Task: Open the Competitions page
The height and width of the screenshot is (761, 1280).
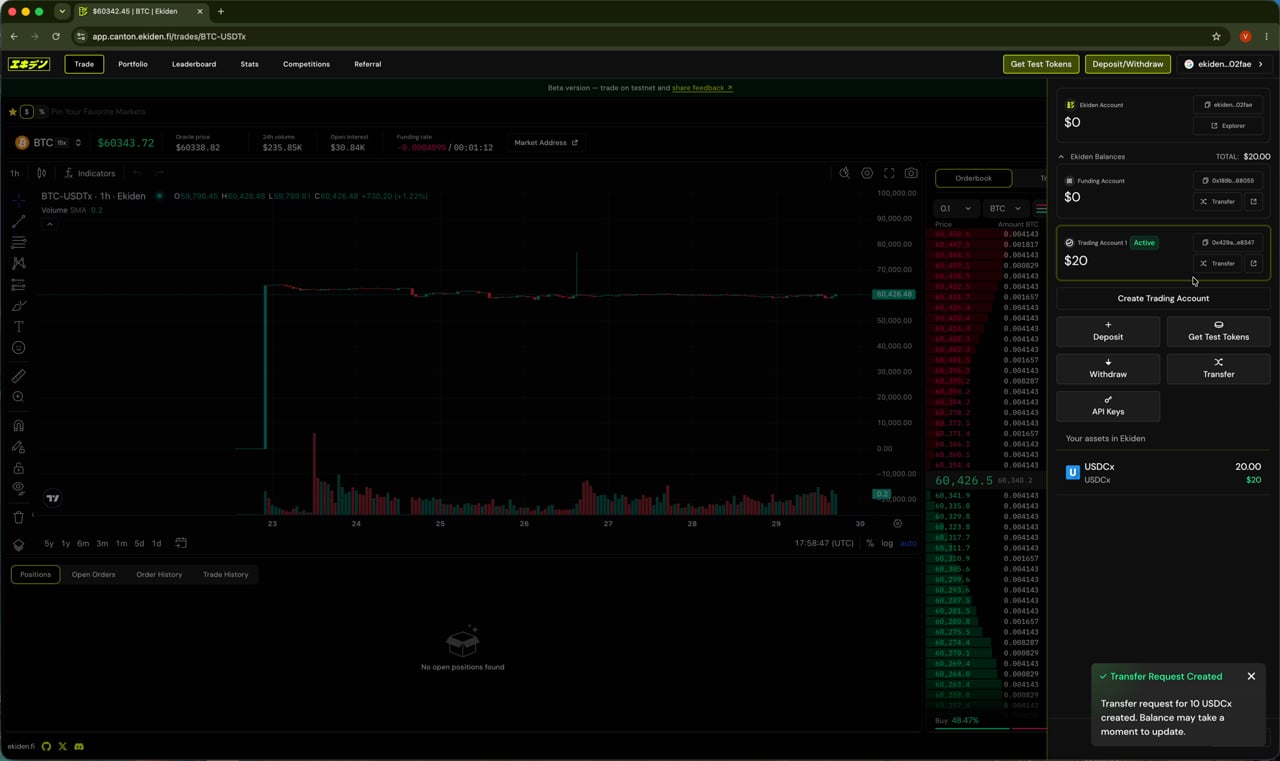Action: (x=306, y=64)
